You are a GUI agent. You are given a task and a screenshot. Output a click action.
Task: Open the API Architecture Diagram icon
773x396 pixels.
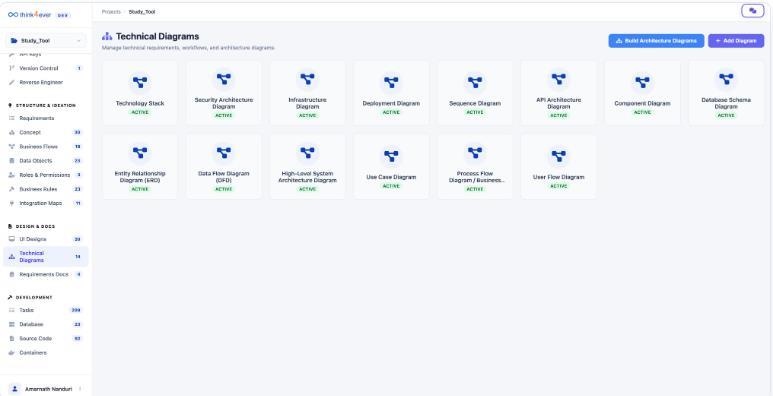(559, 78)
